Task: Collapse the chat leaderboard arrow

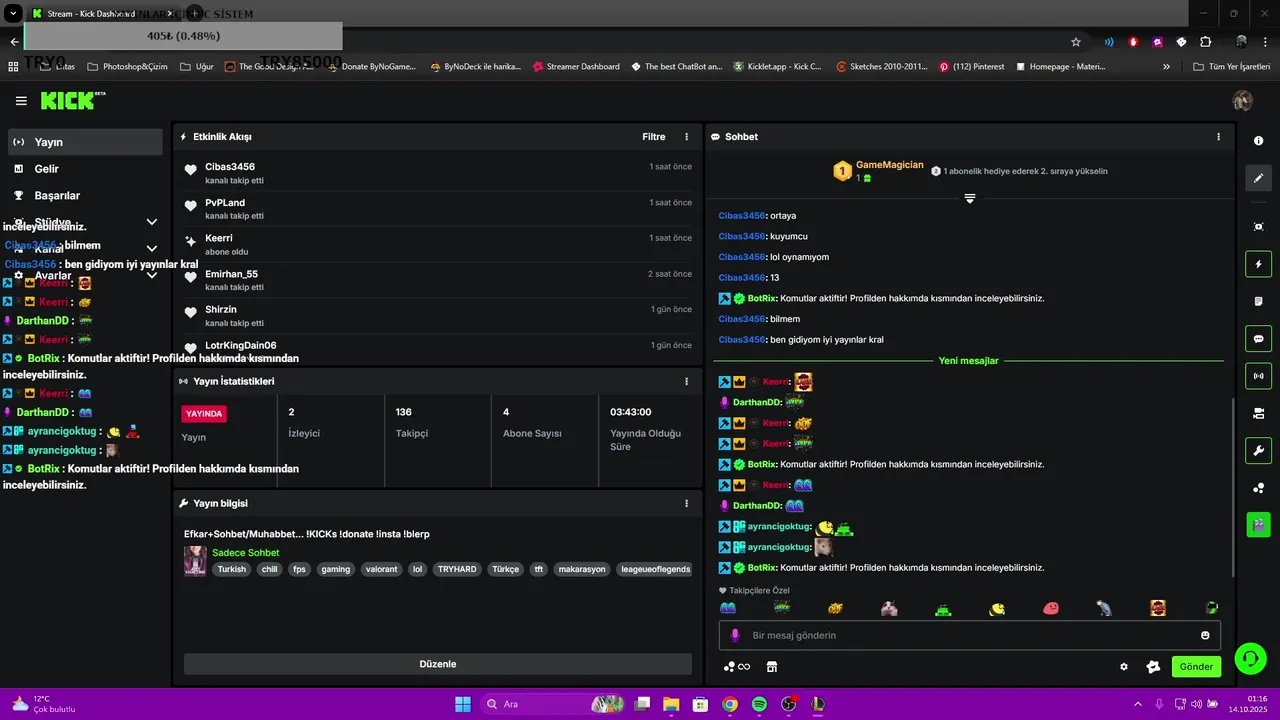Action: pos(969,198)
